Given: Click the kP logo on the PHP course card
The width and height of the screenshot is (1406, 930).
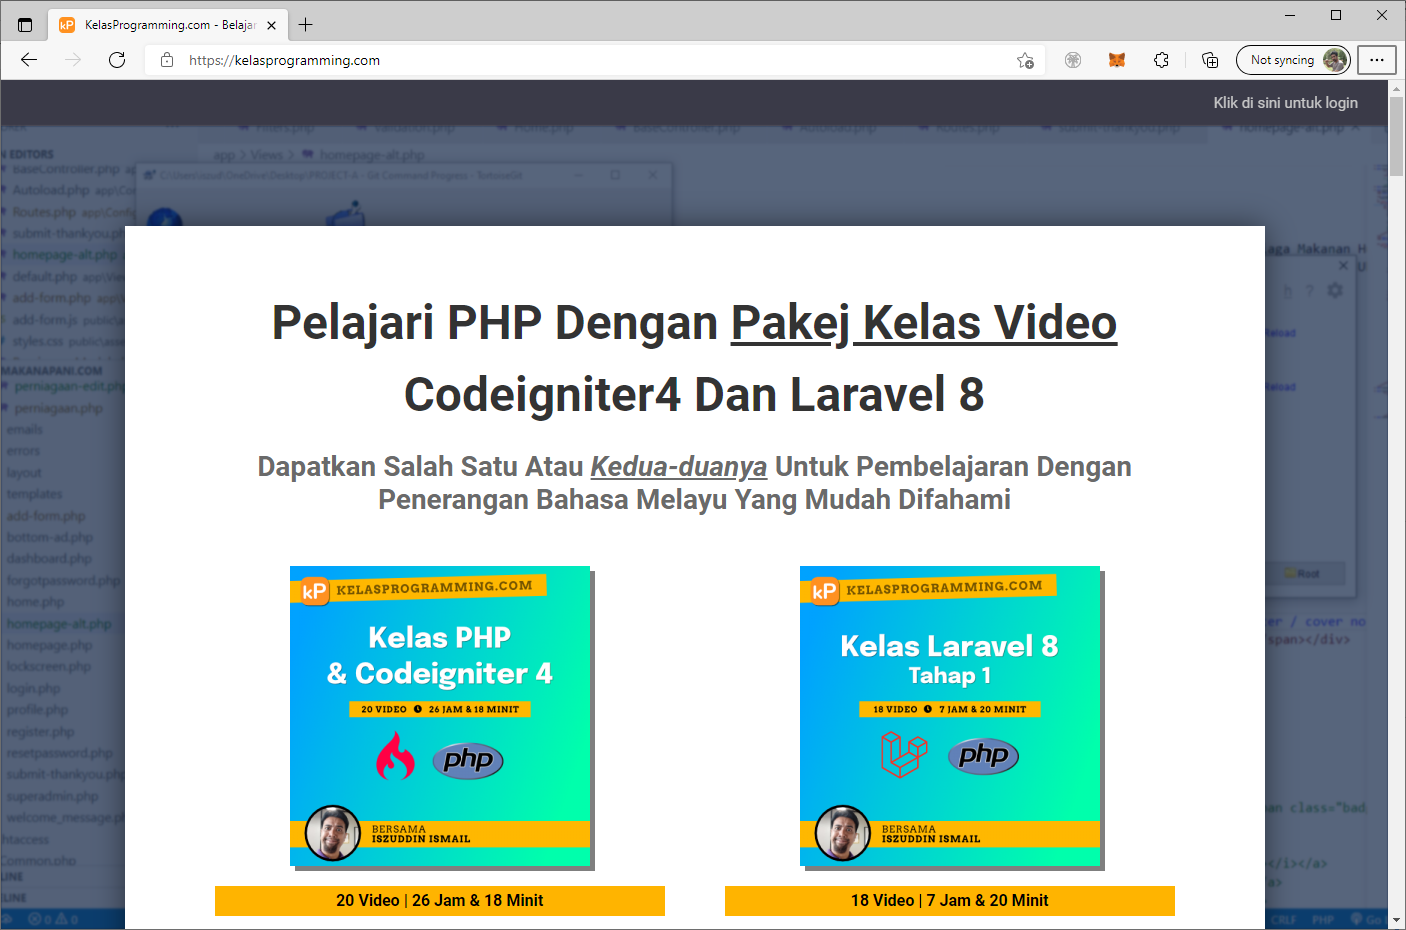Looking at the screenshot, I should click(315, 591).
